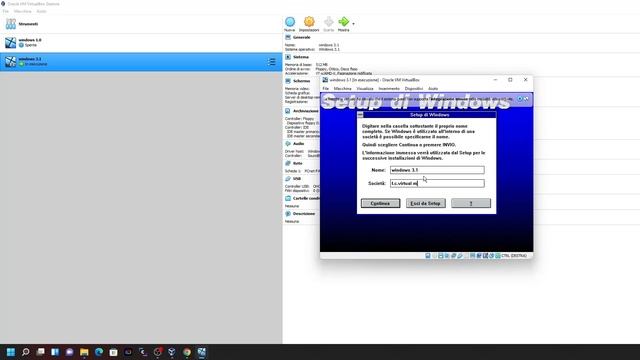Select the Strumenti entry in the left panel
This screenshot has width=640, height=360.
click(141, 24)
